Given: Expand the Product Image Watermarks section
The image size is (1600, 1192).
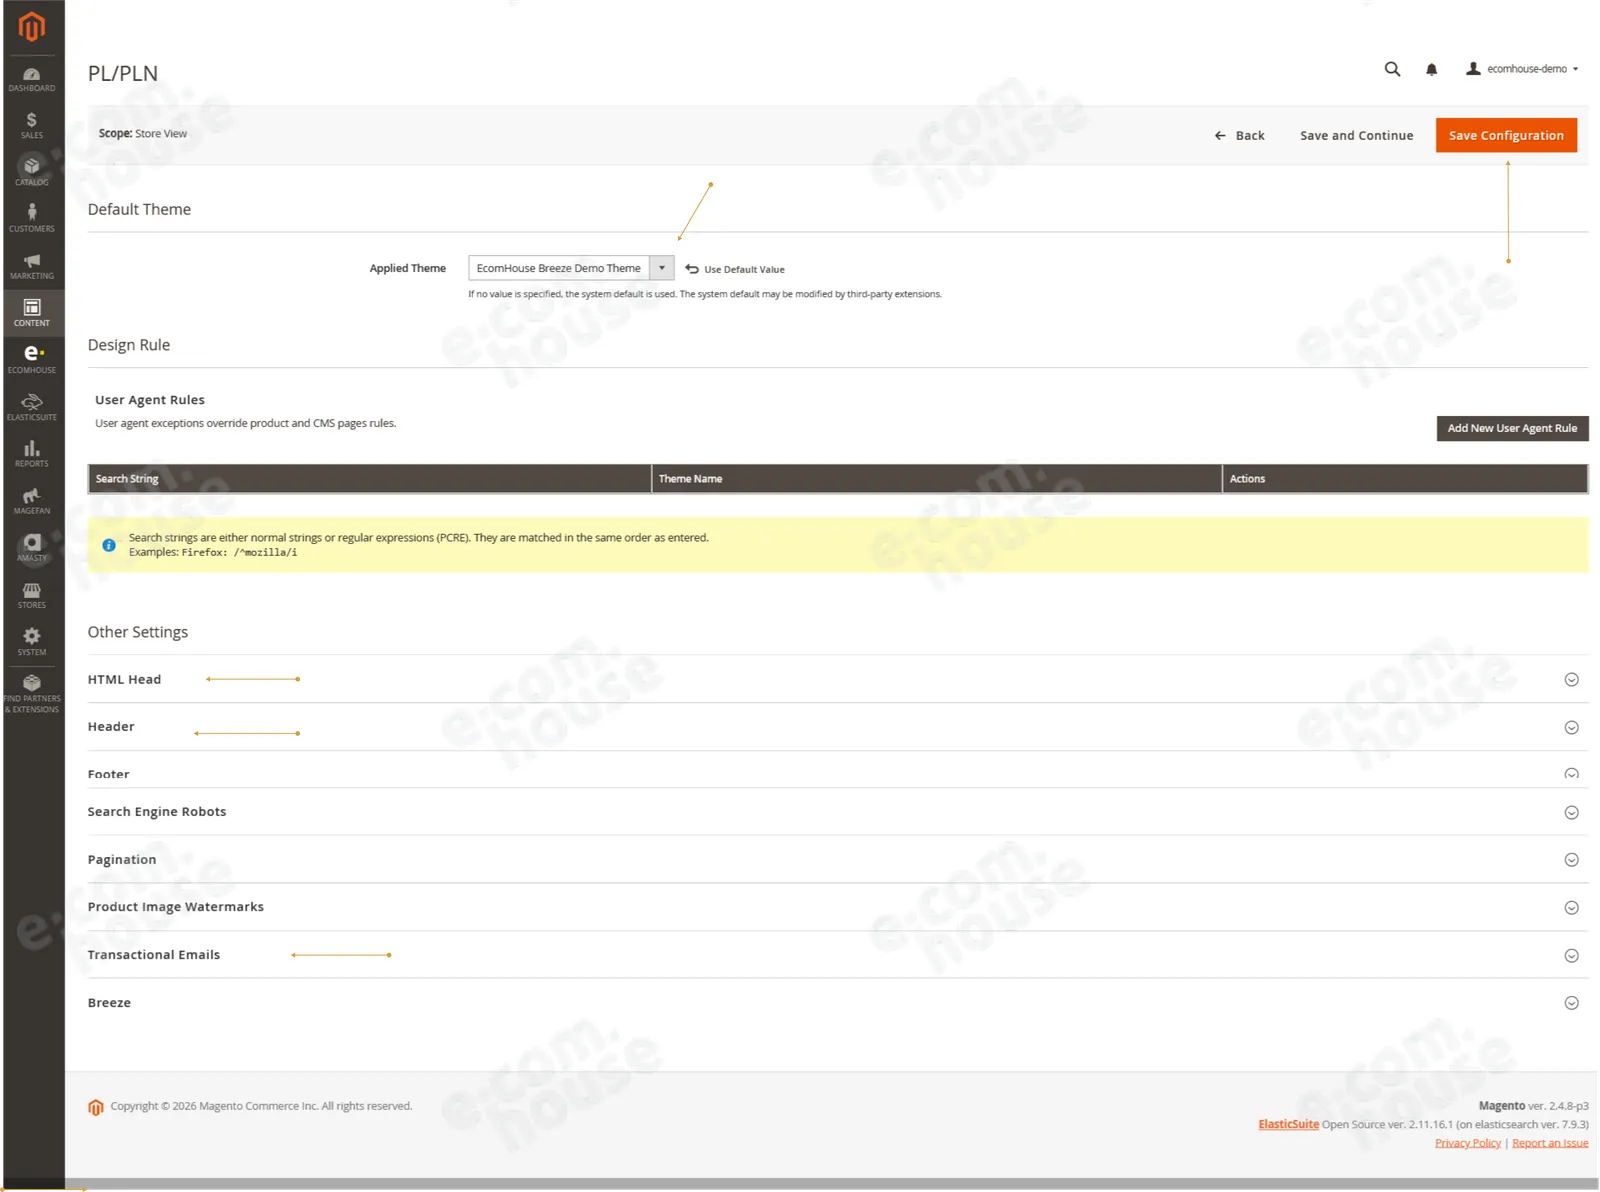Looking at the screenshot, I should pyautogui.click(x=837, y=907).
